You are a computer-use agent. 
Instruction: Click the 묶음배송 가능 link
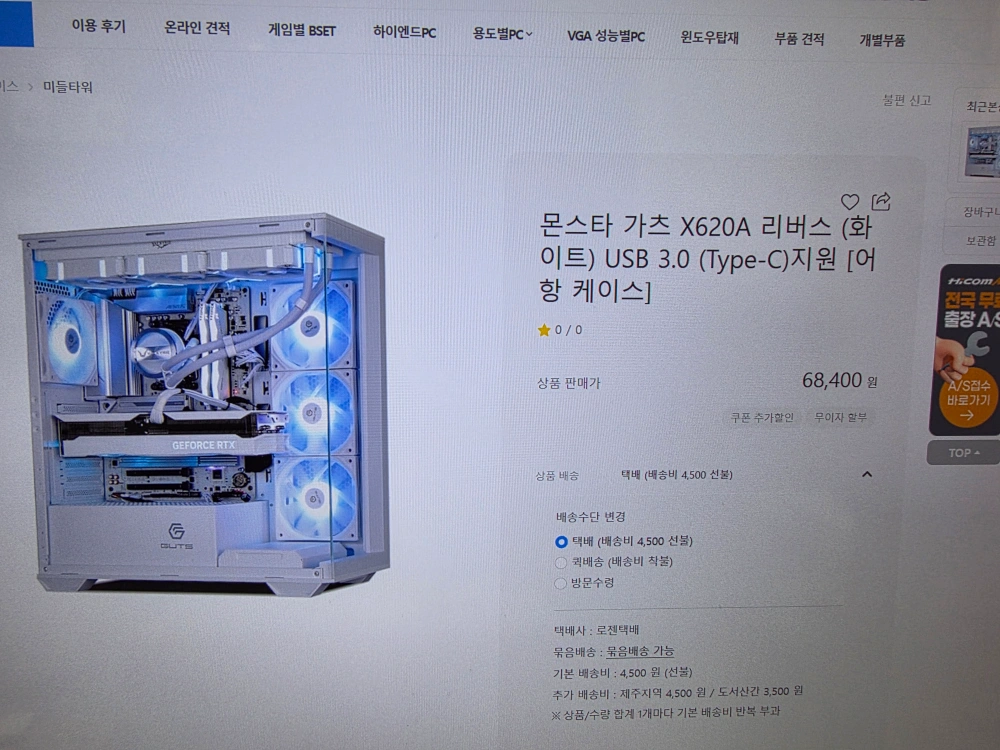(x=640, y=651)
